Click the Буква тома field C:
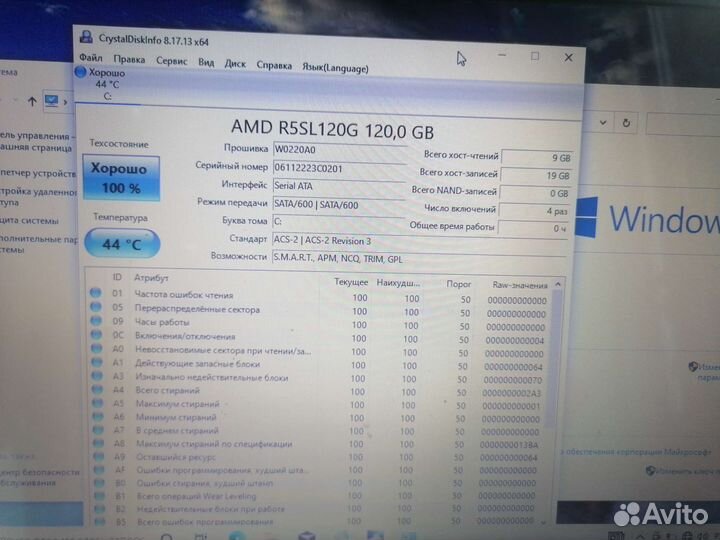 [338, 222]
